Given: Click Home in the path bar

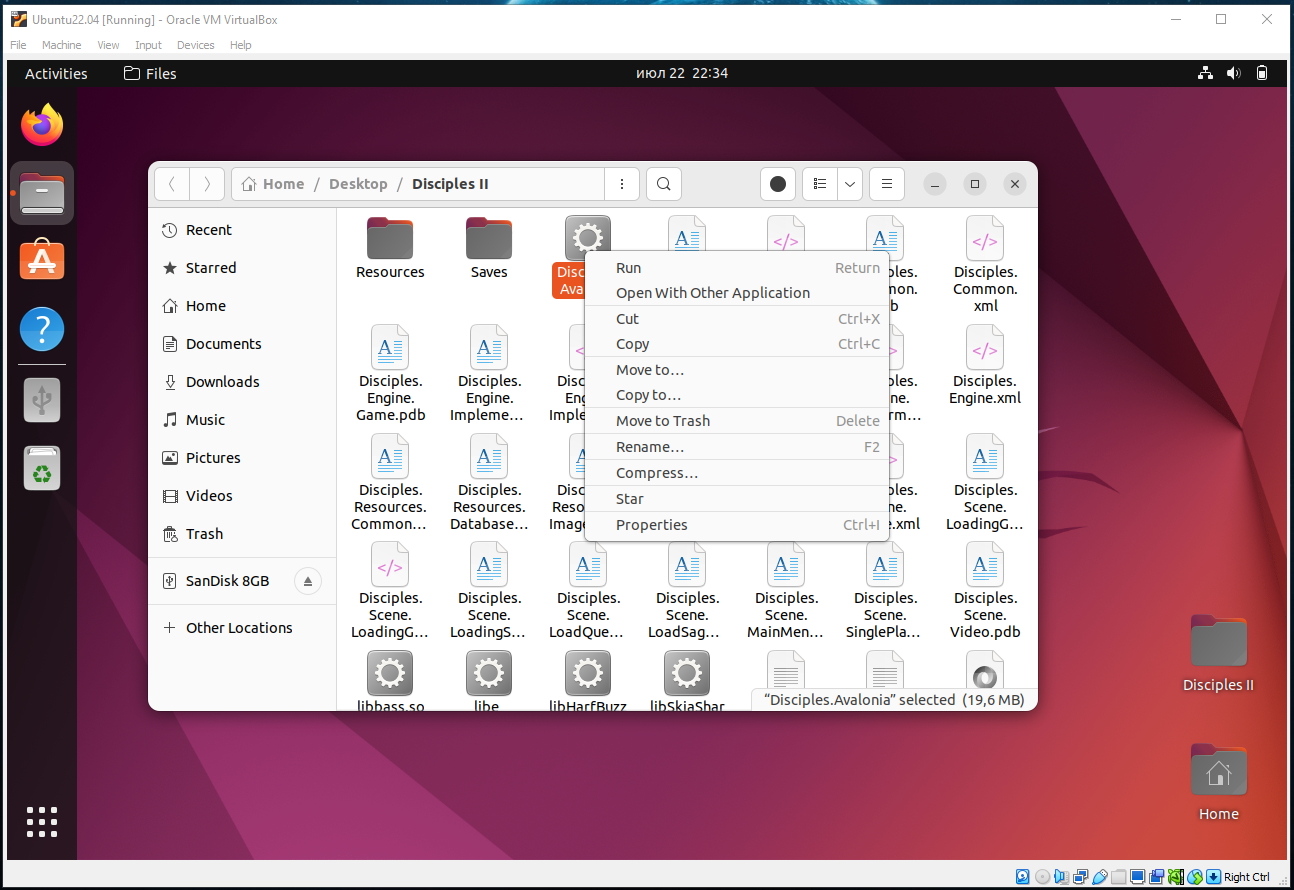Looking at the screenshot, I should point(273,184).
